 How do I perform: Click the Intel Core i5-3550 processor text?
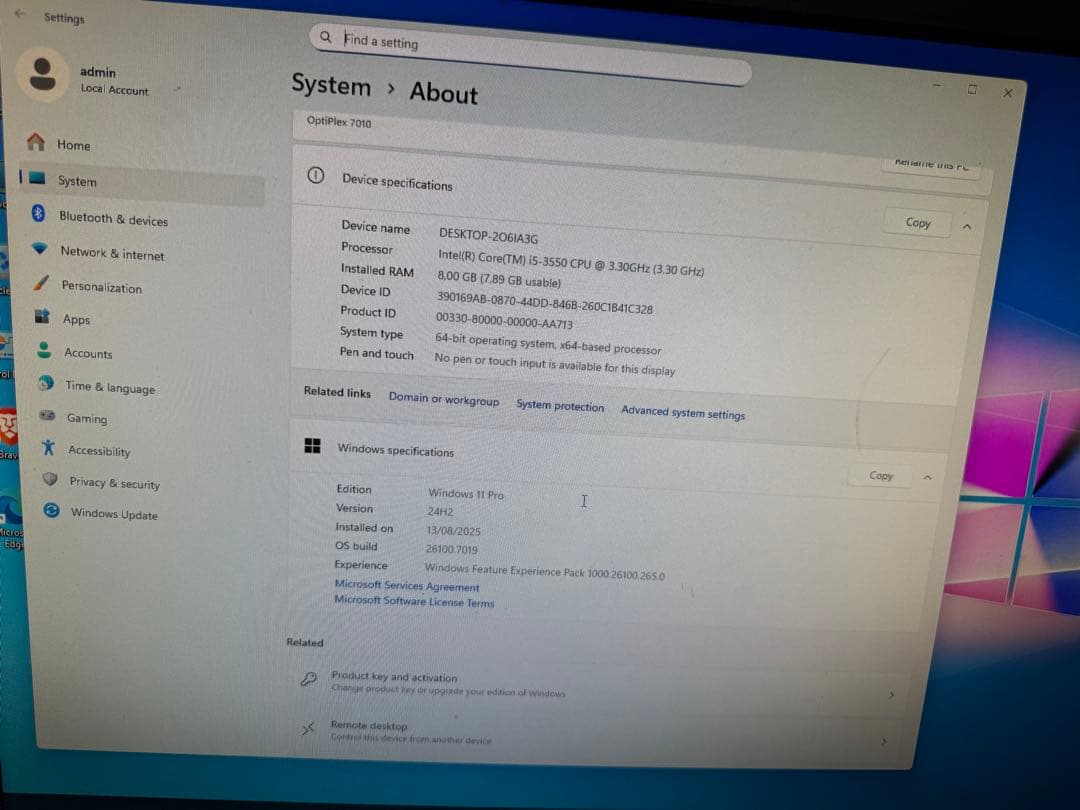570,263
